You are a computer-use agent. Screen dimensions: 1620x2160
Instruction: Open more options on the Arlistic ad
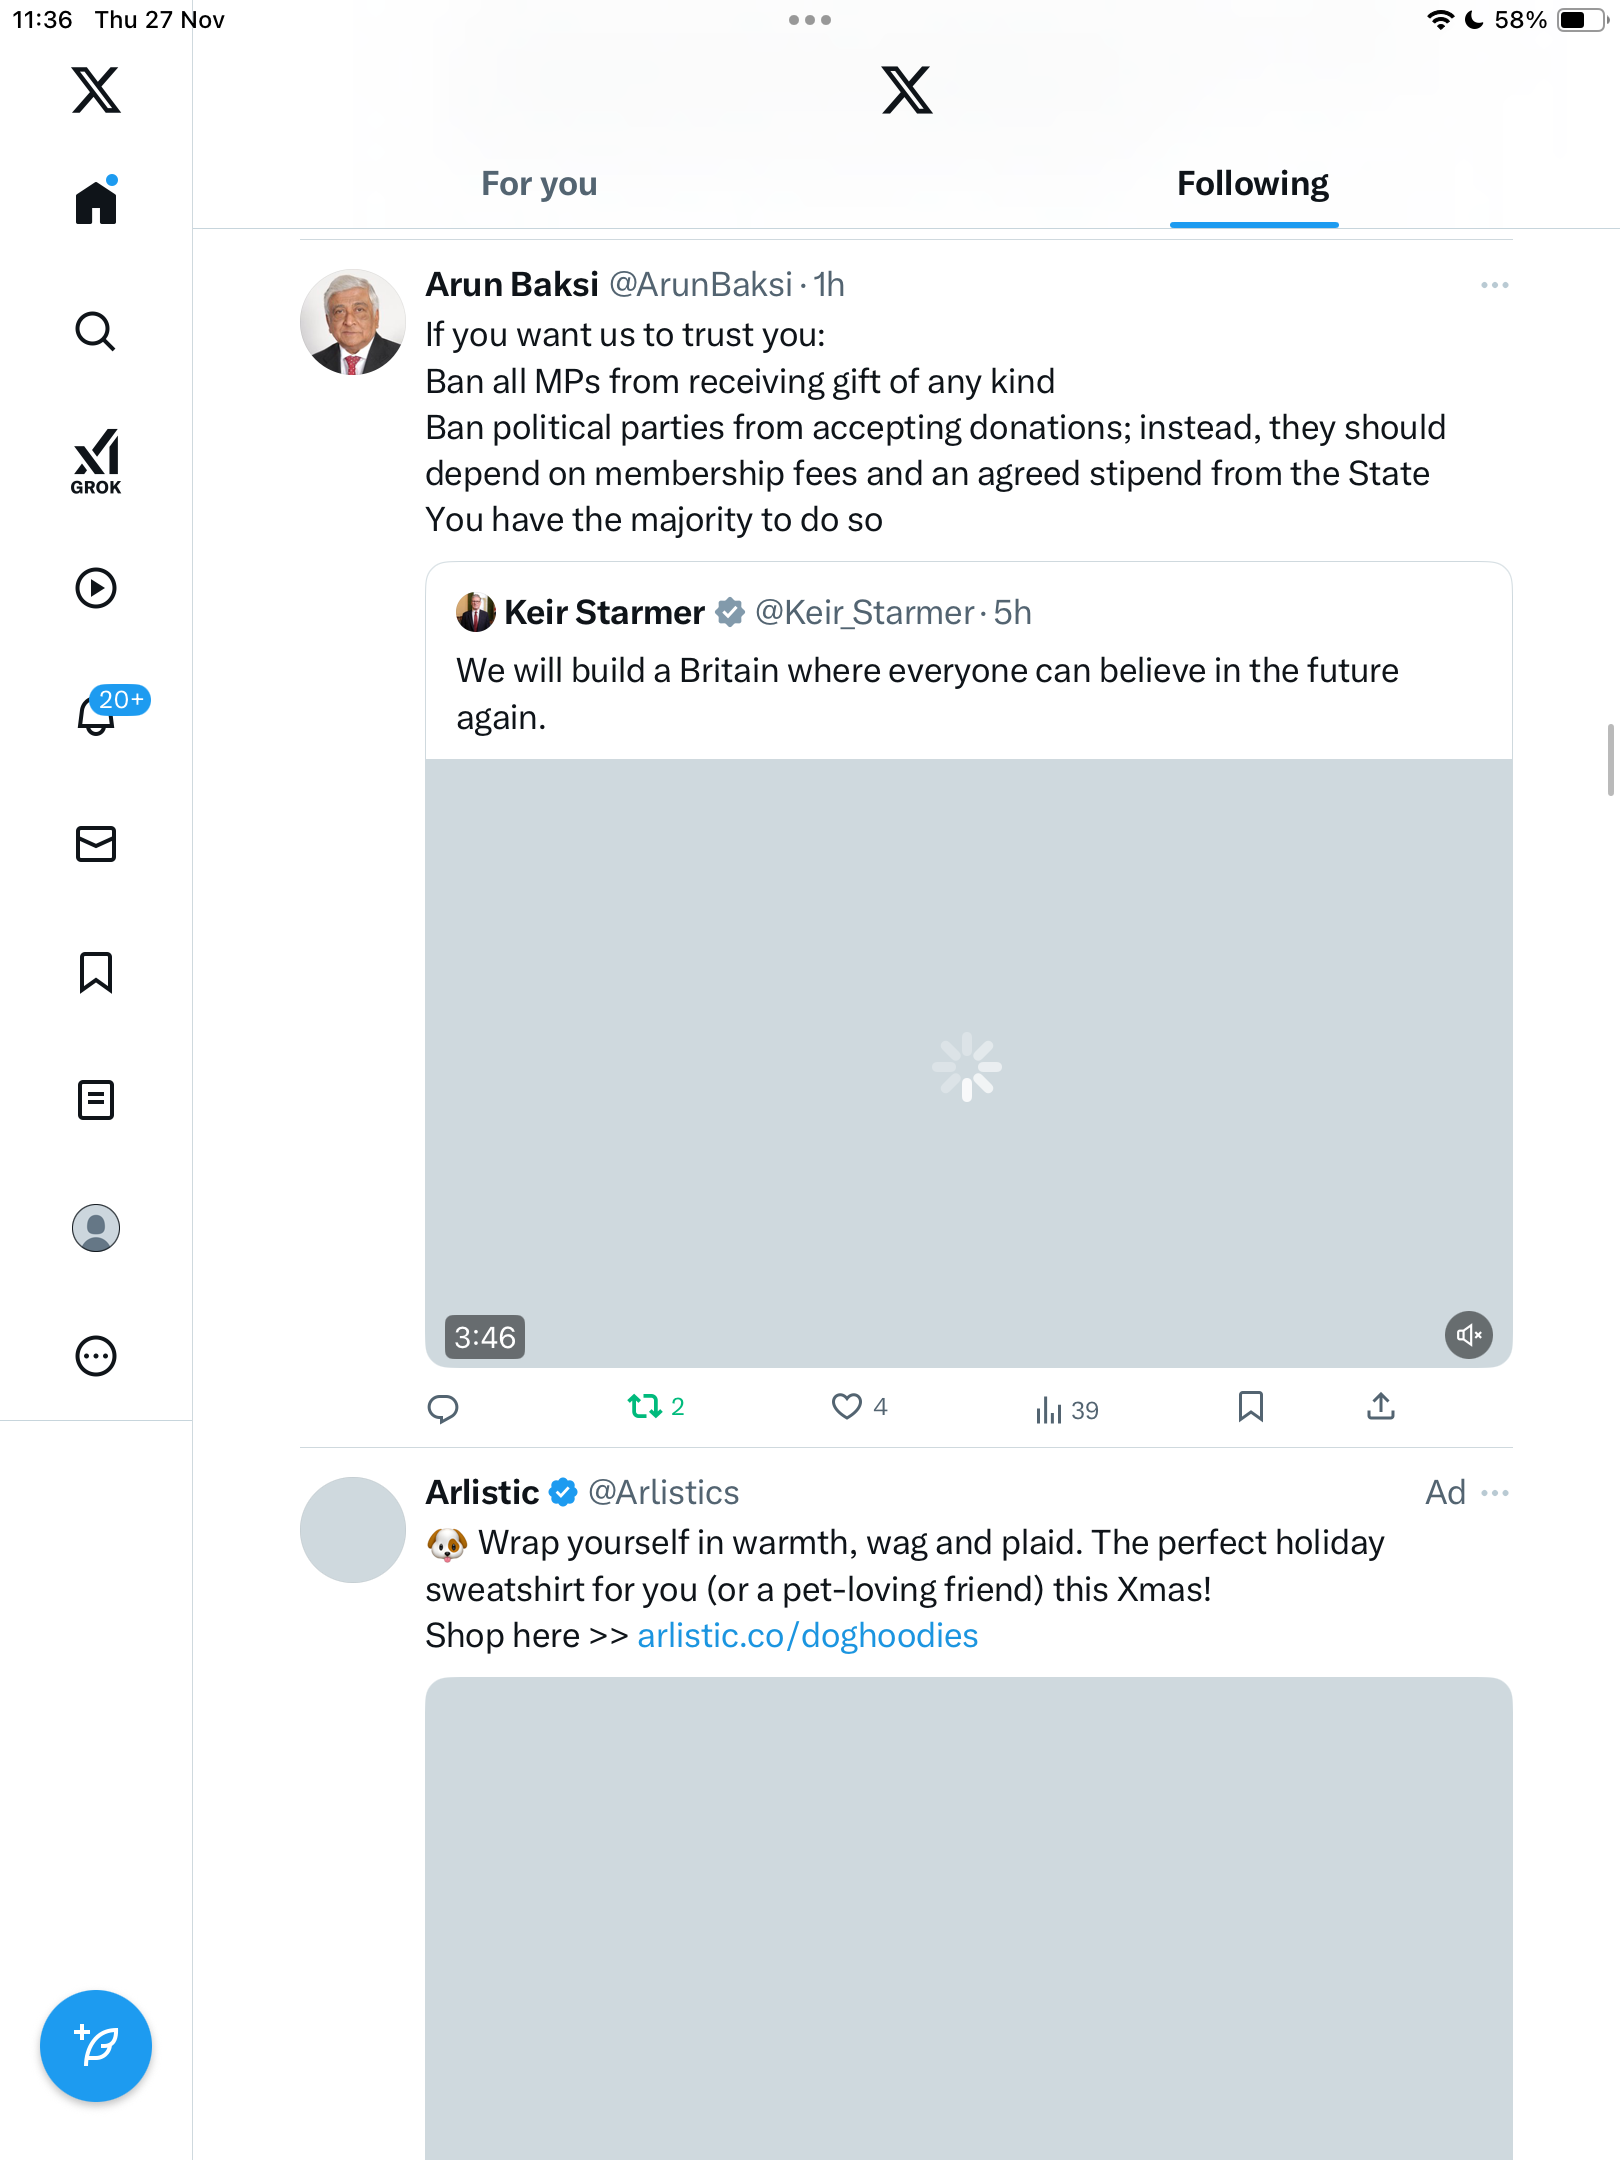(x=1494, y=1493)
